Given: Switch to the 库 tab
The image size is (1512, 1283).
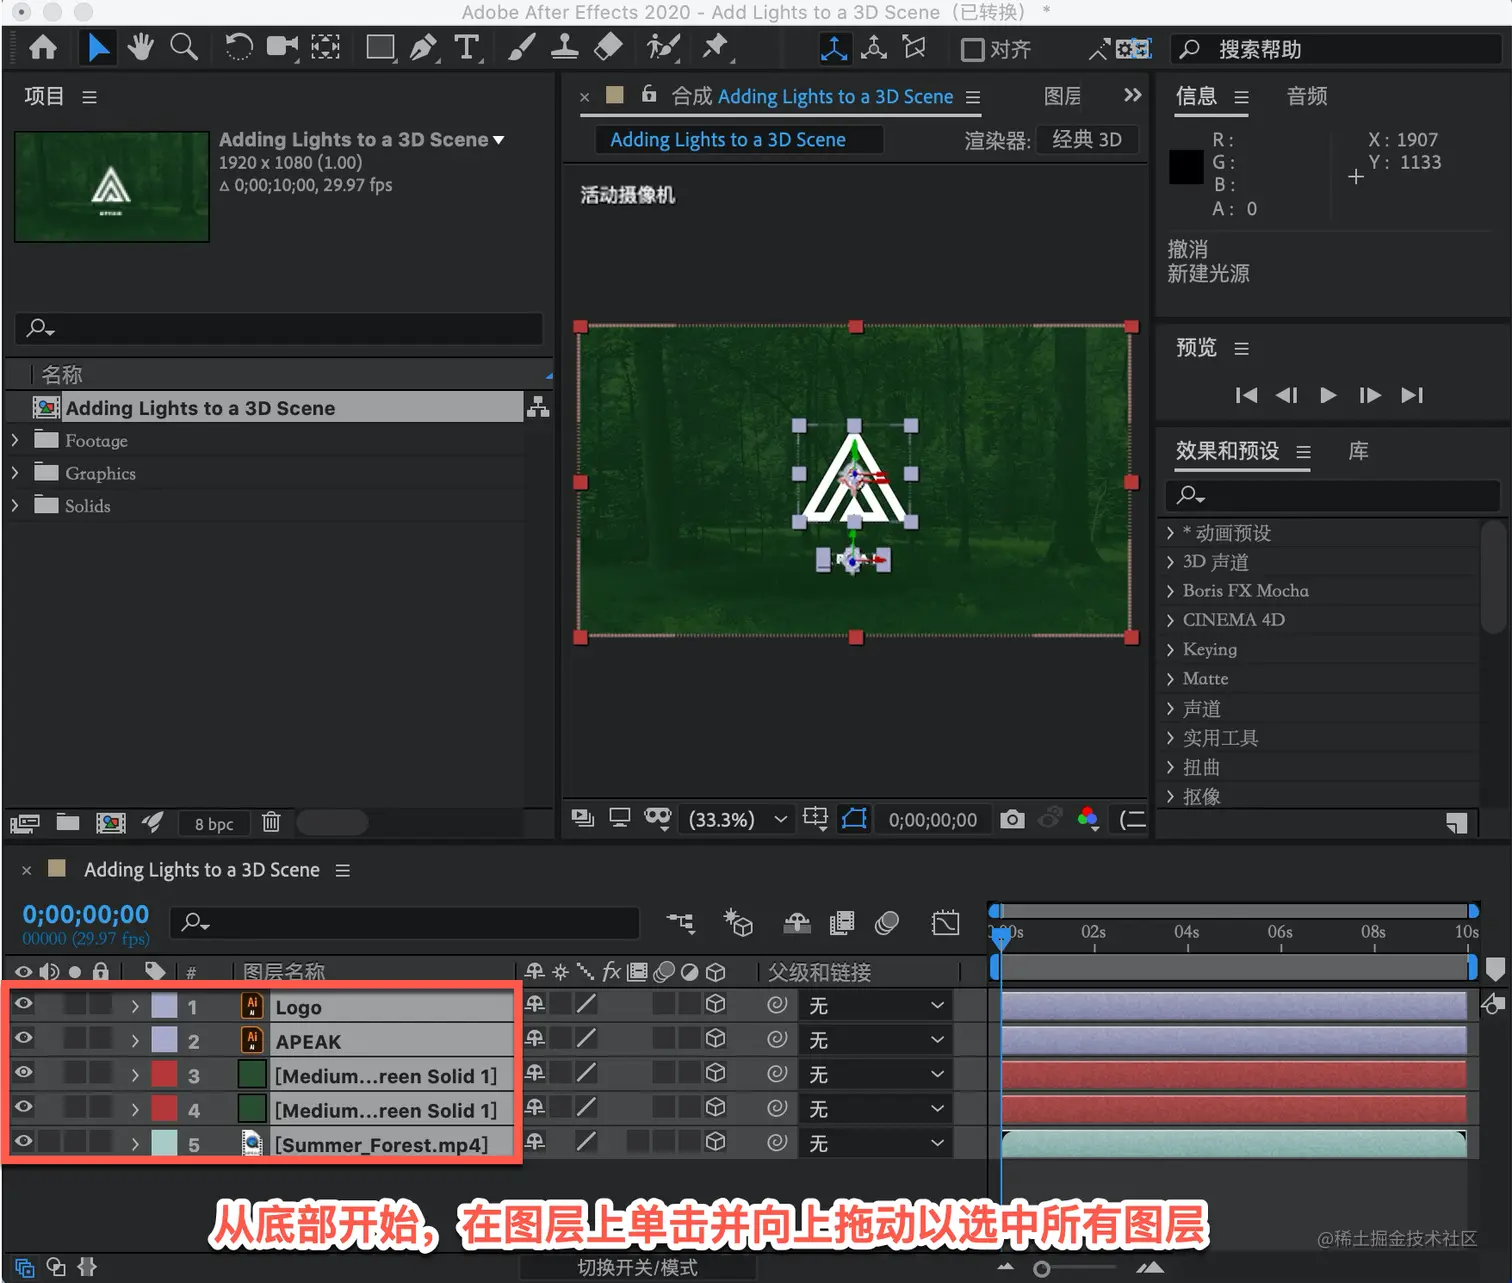Looking at the screenshot, I should coord(1358,451).
